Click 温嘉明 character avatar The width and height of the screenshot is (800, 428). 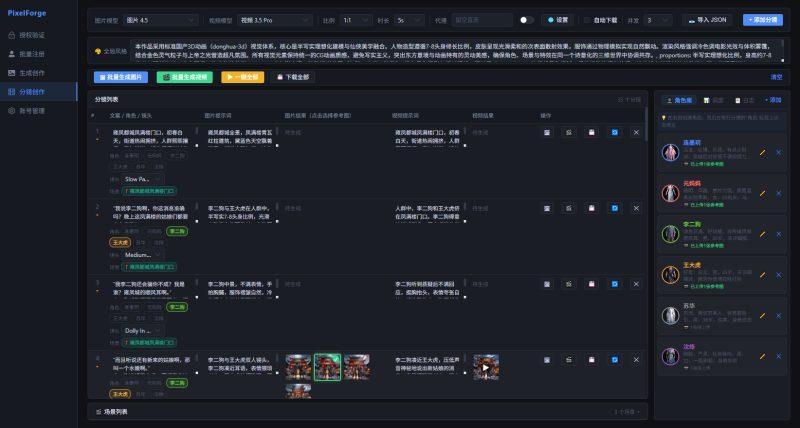pos(669,153)
